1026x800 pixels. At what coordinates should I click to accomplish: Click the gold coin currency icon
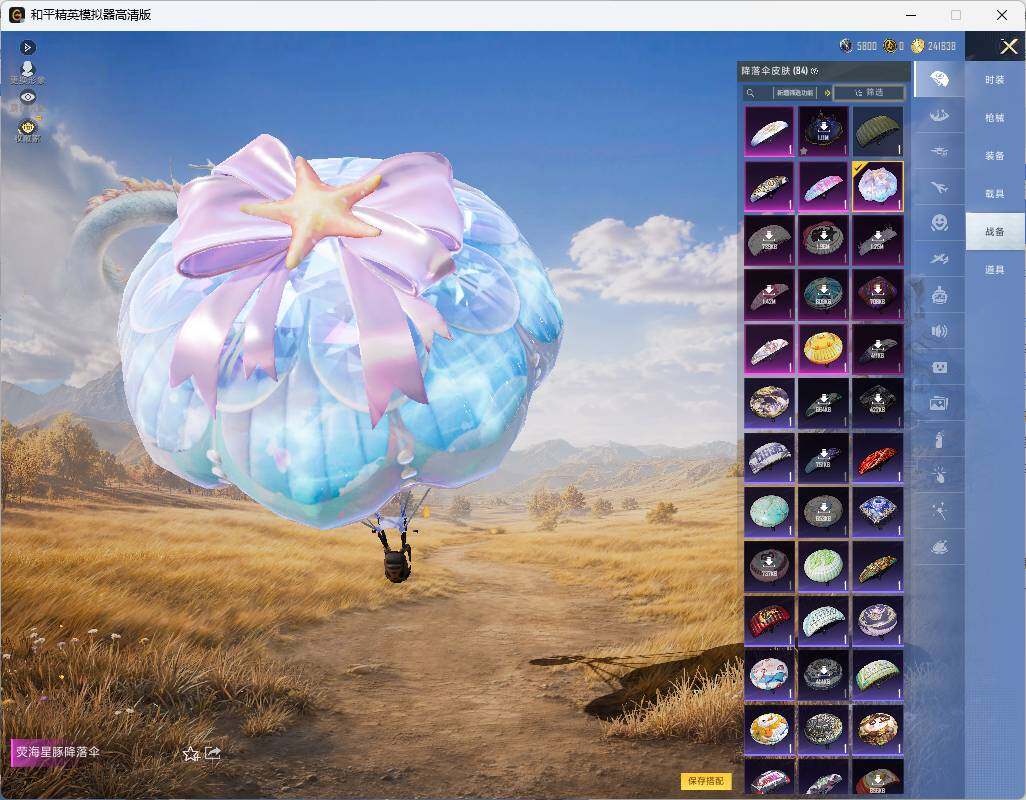coord(918,46)
